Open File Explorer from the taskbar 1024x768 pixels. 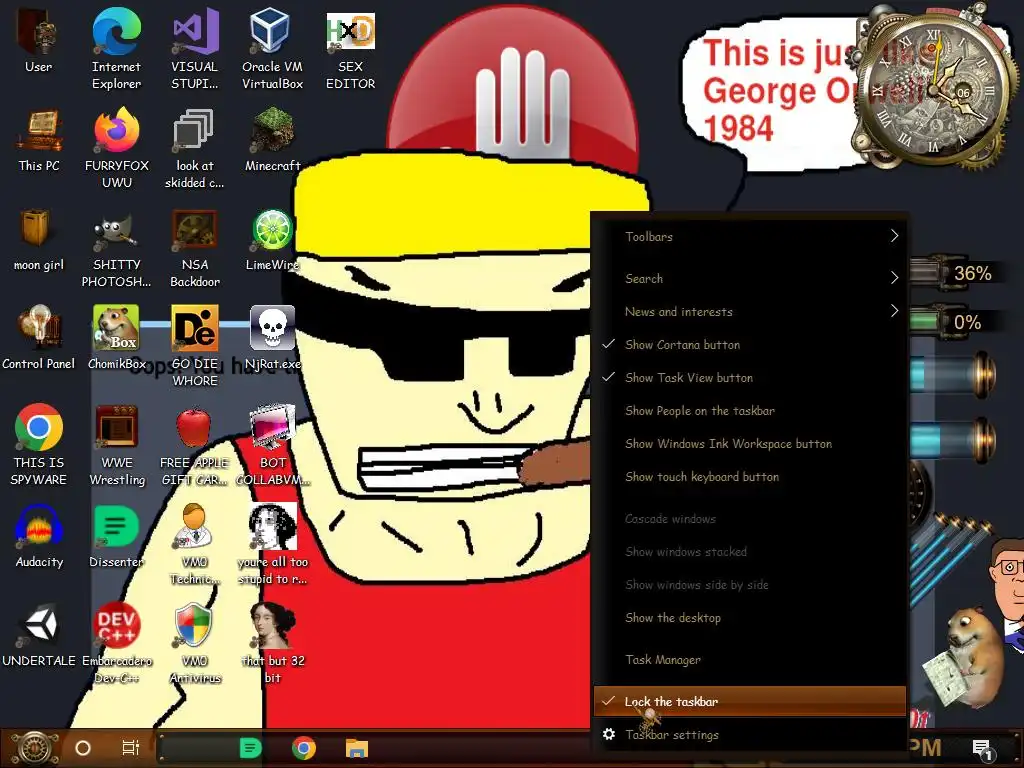(357, 748)
